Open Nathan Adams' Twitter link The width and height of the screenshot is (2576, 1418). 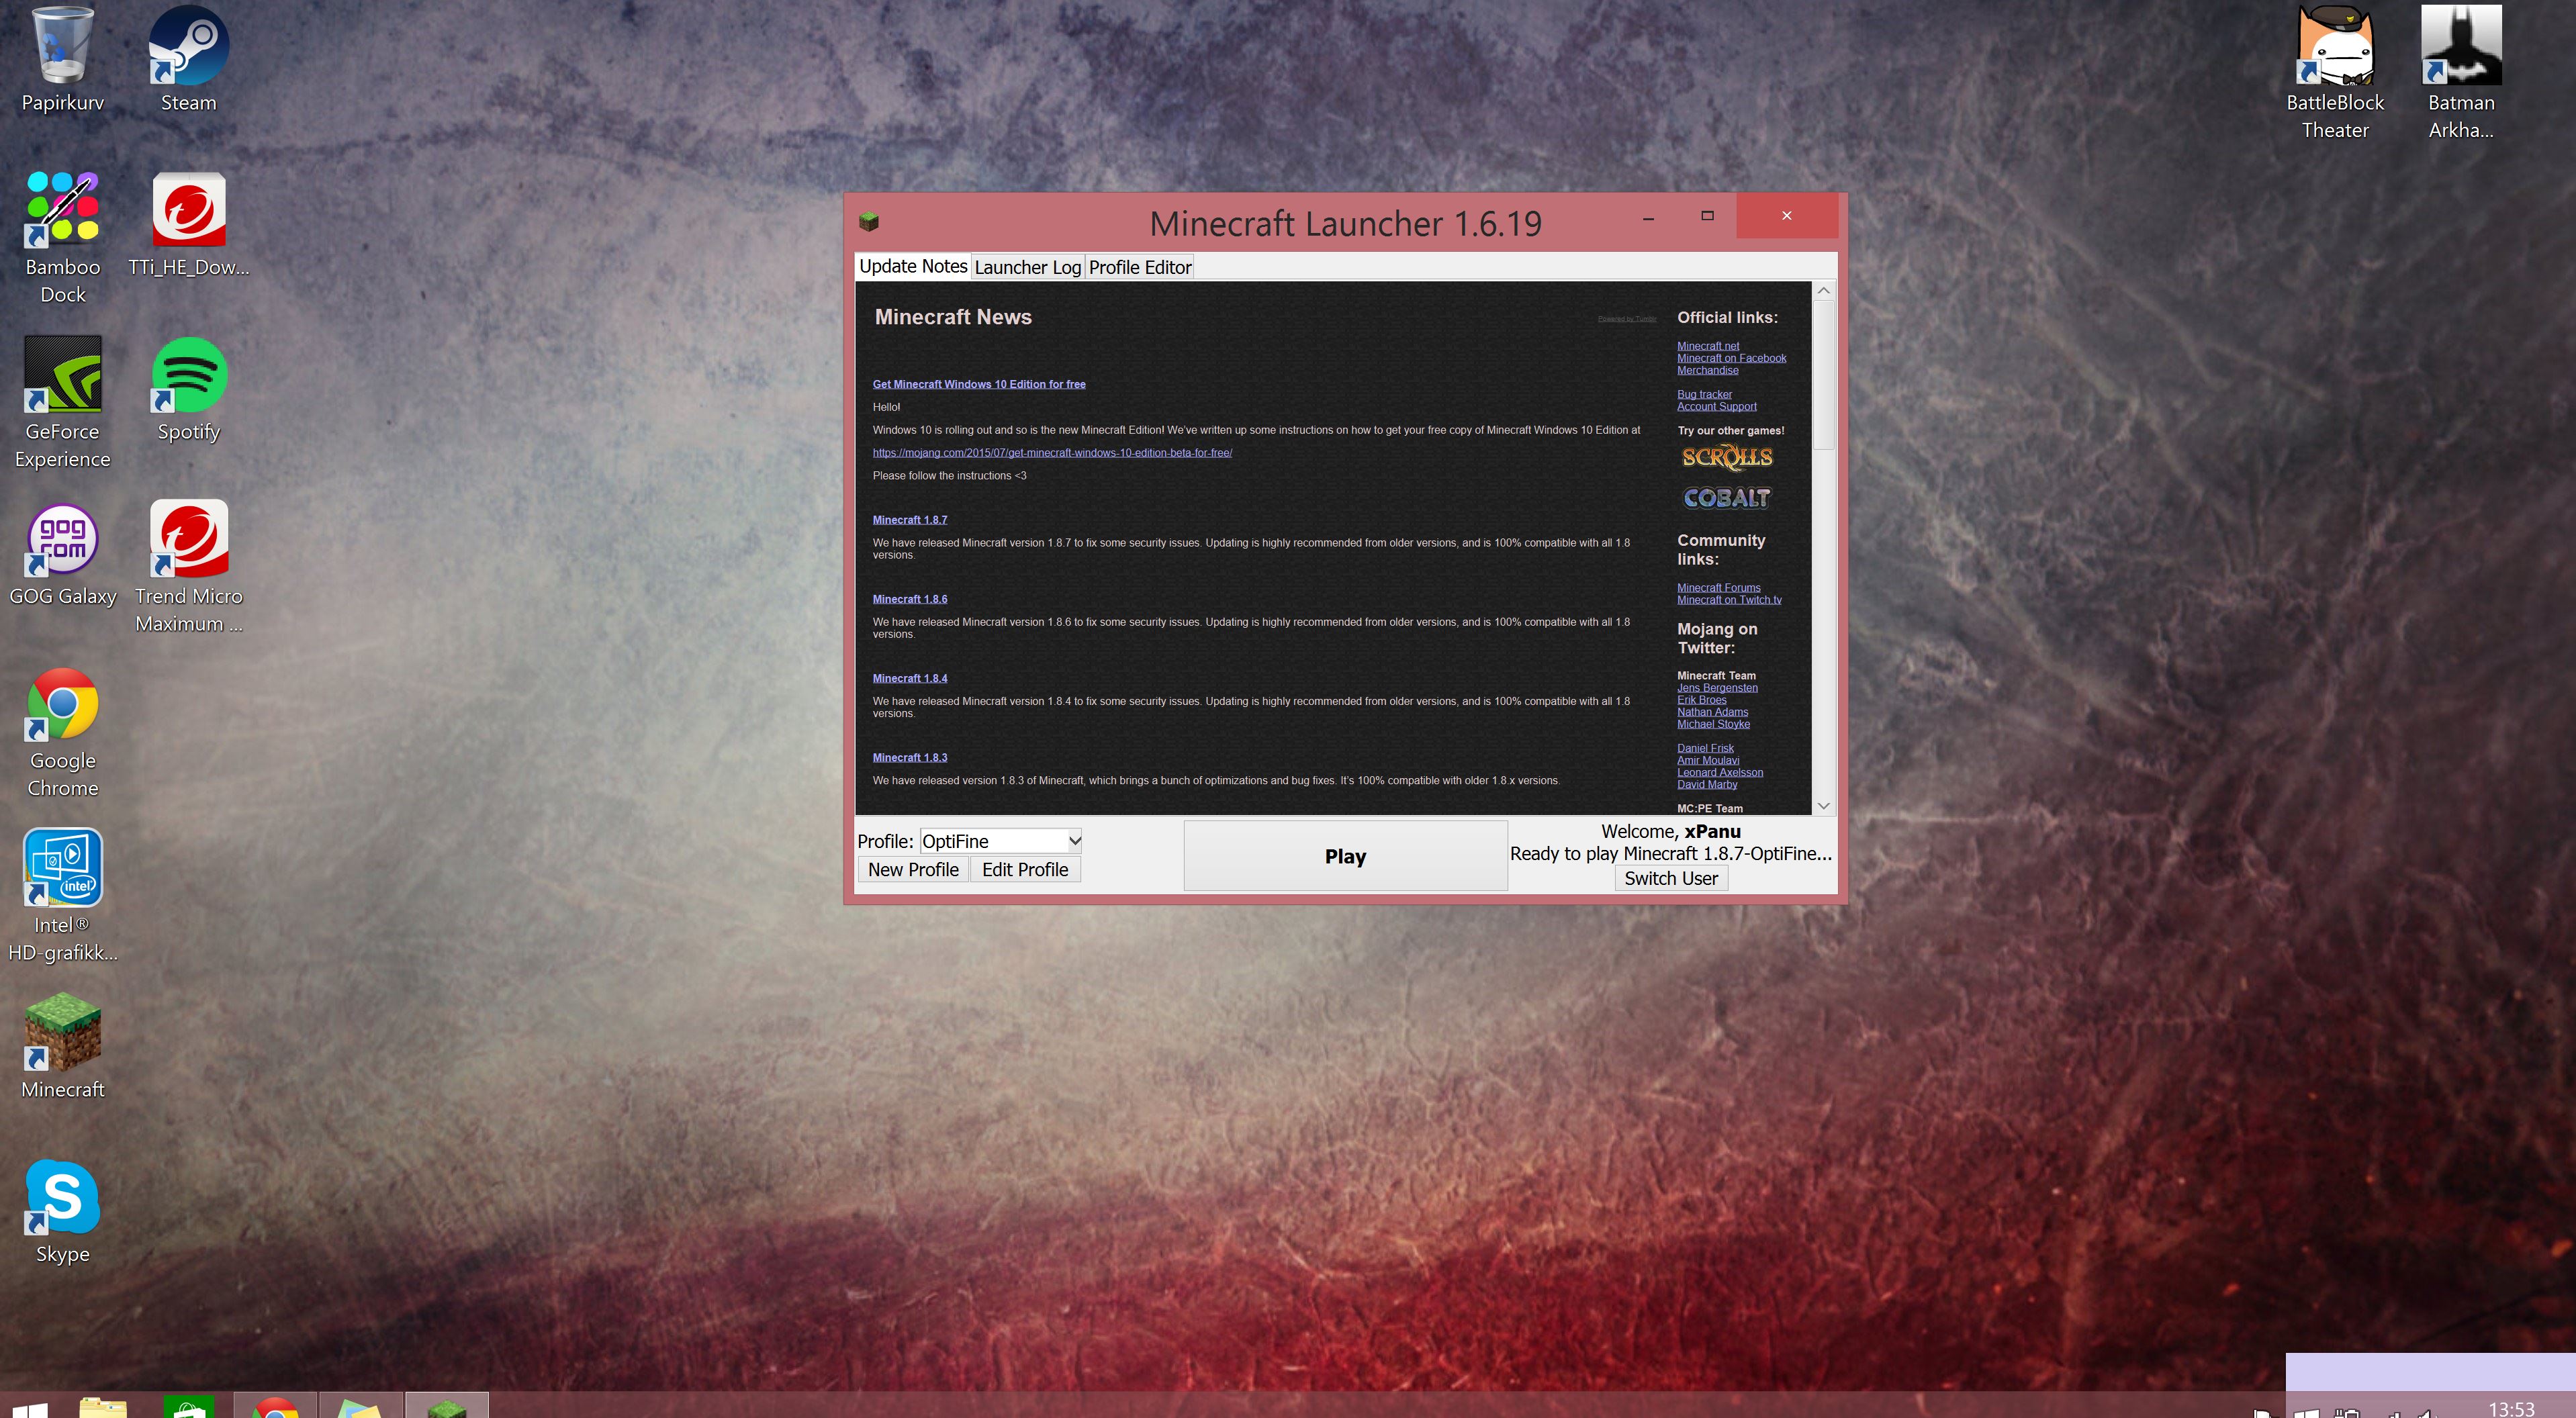(1712, 711)
